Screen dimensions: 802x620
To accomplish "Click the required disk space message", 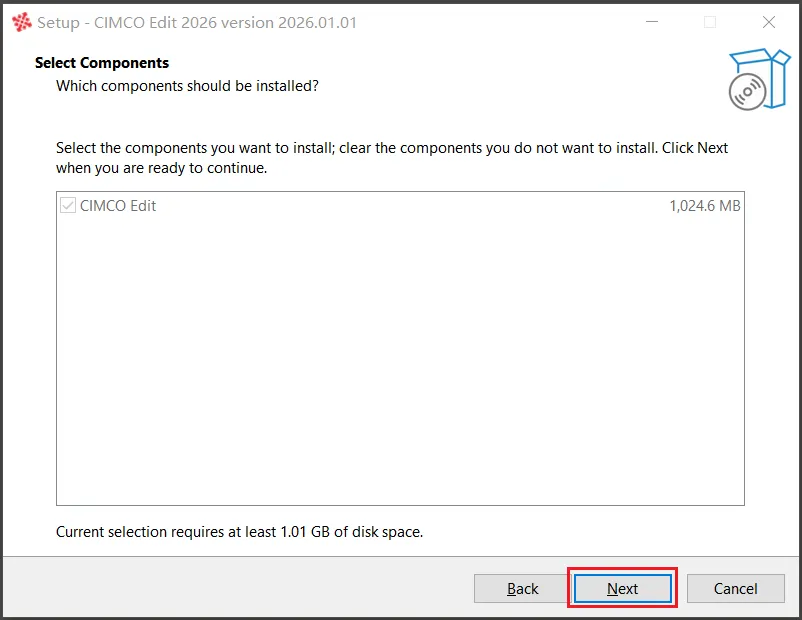I will click(x=239, y=532).
